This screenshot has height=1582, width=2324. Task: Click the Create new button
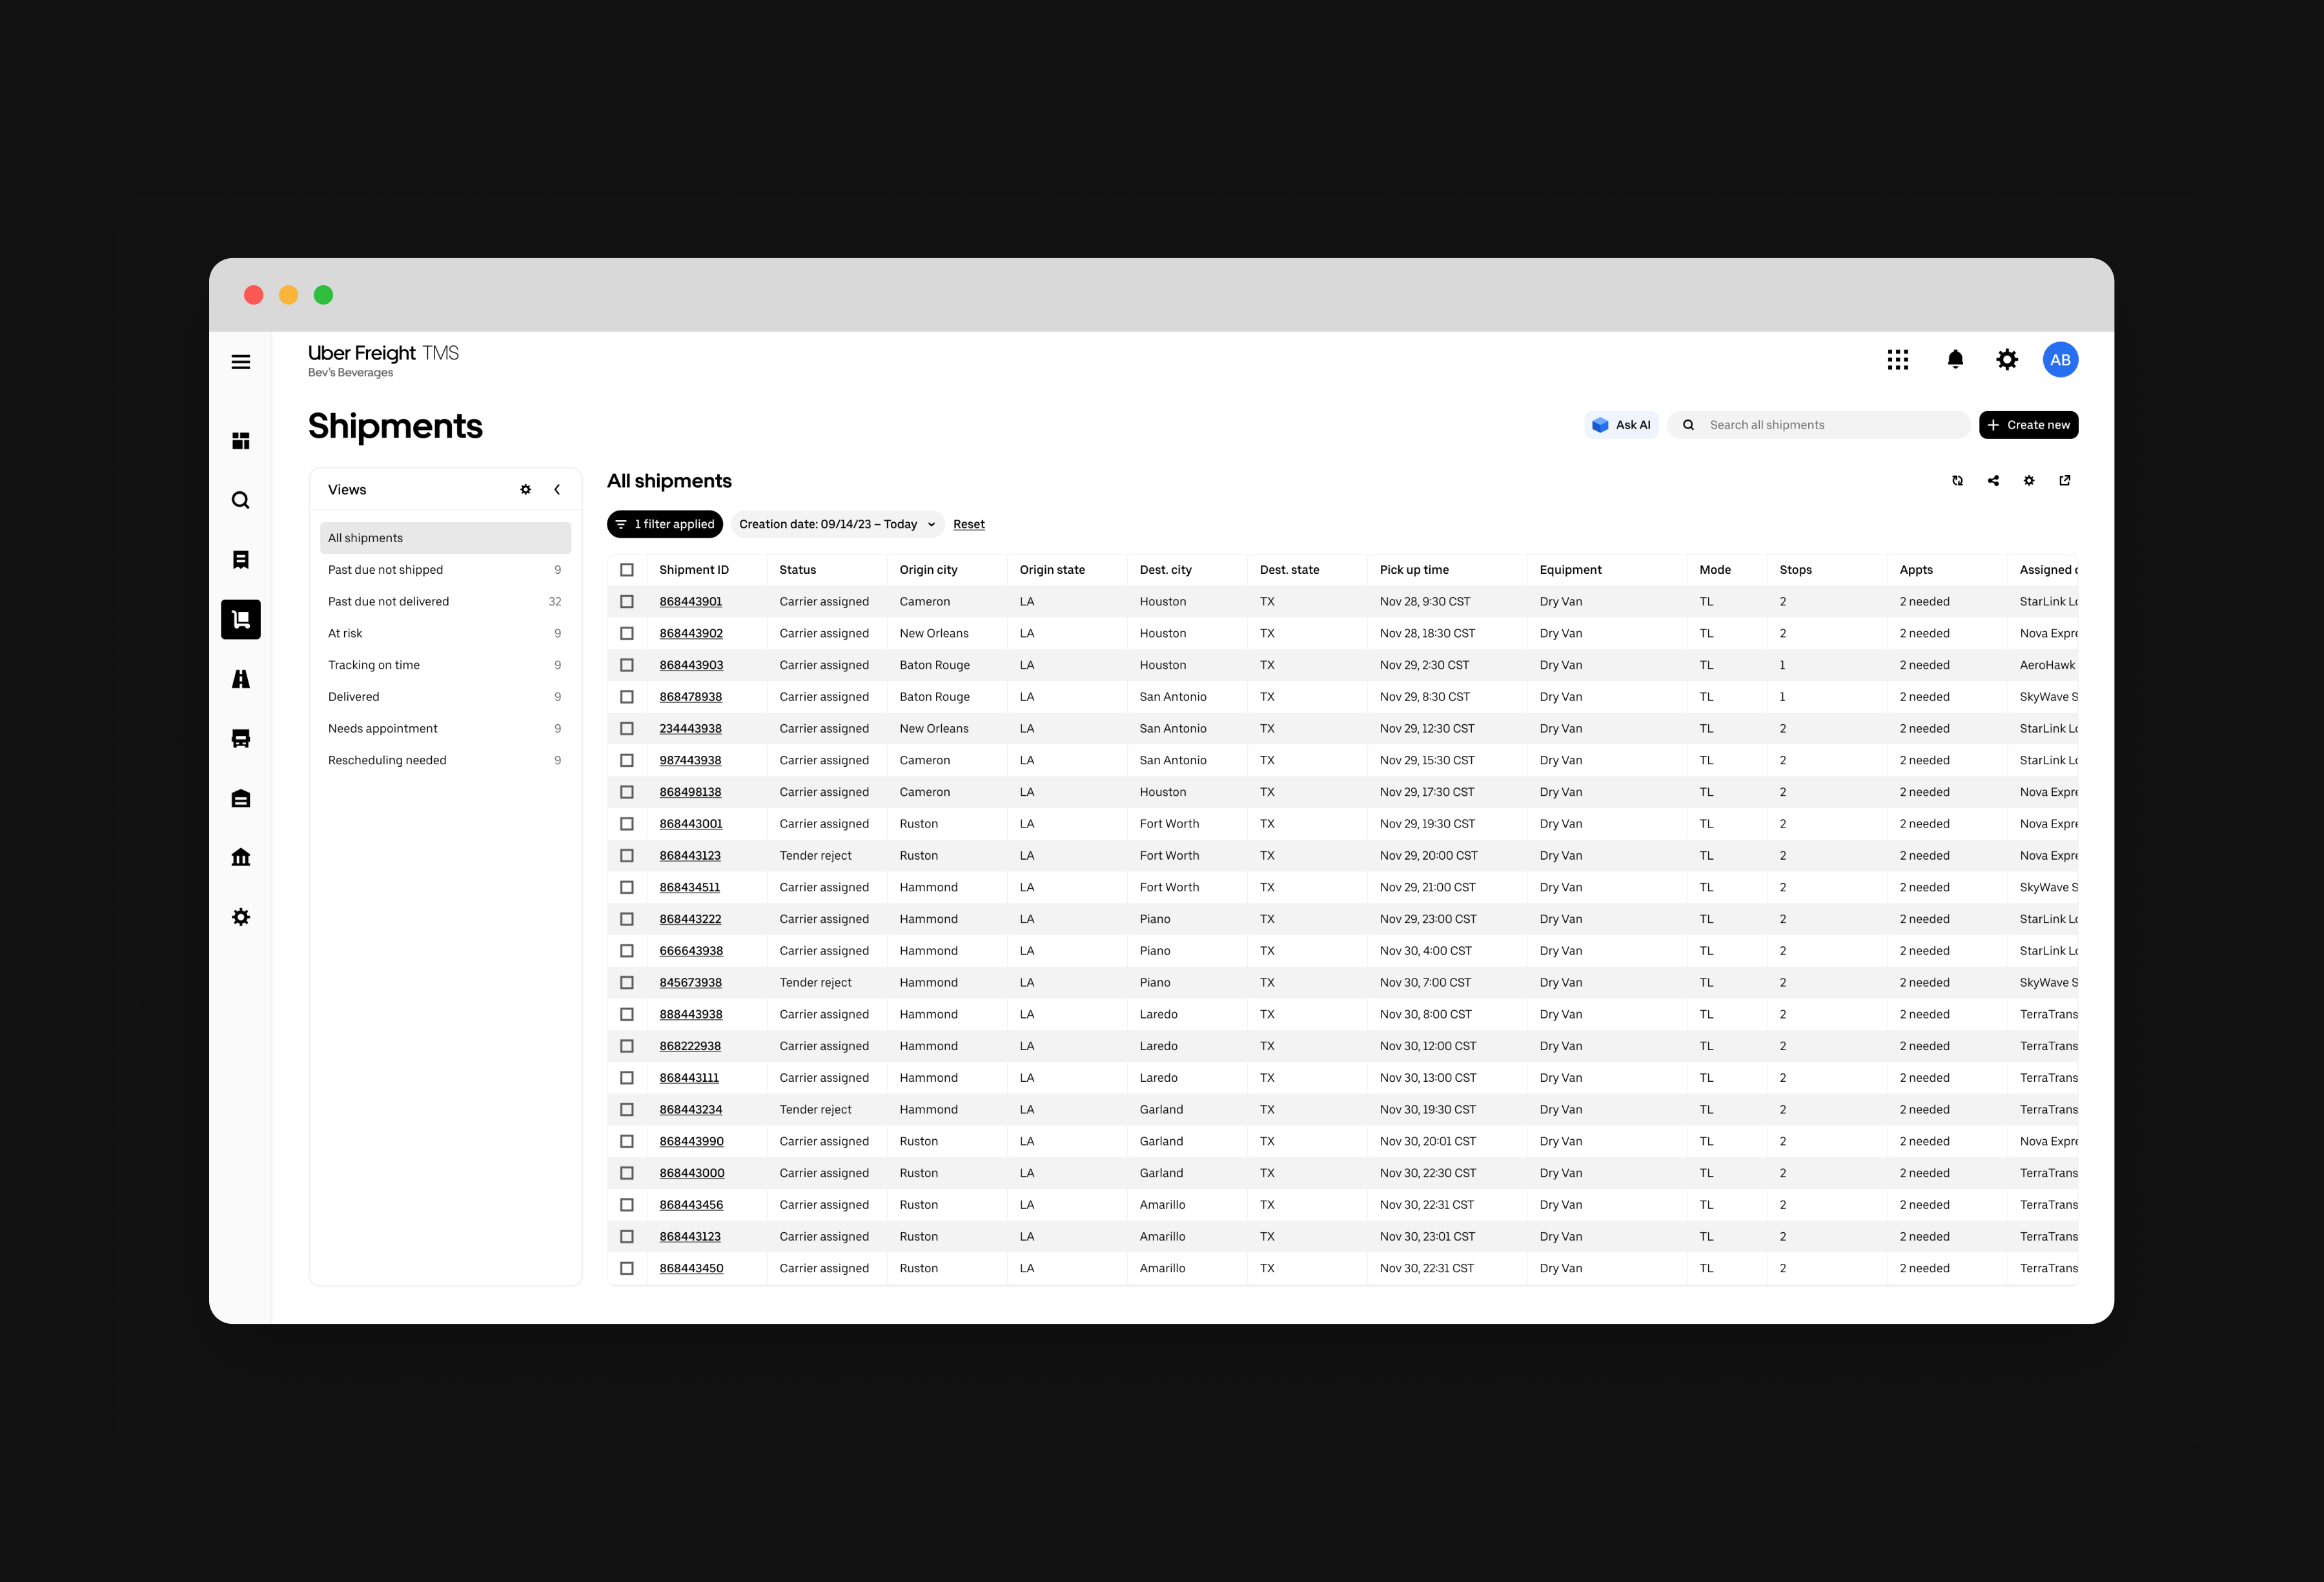(x=2028, y=425)
